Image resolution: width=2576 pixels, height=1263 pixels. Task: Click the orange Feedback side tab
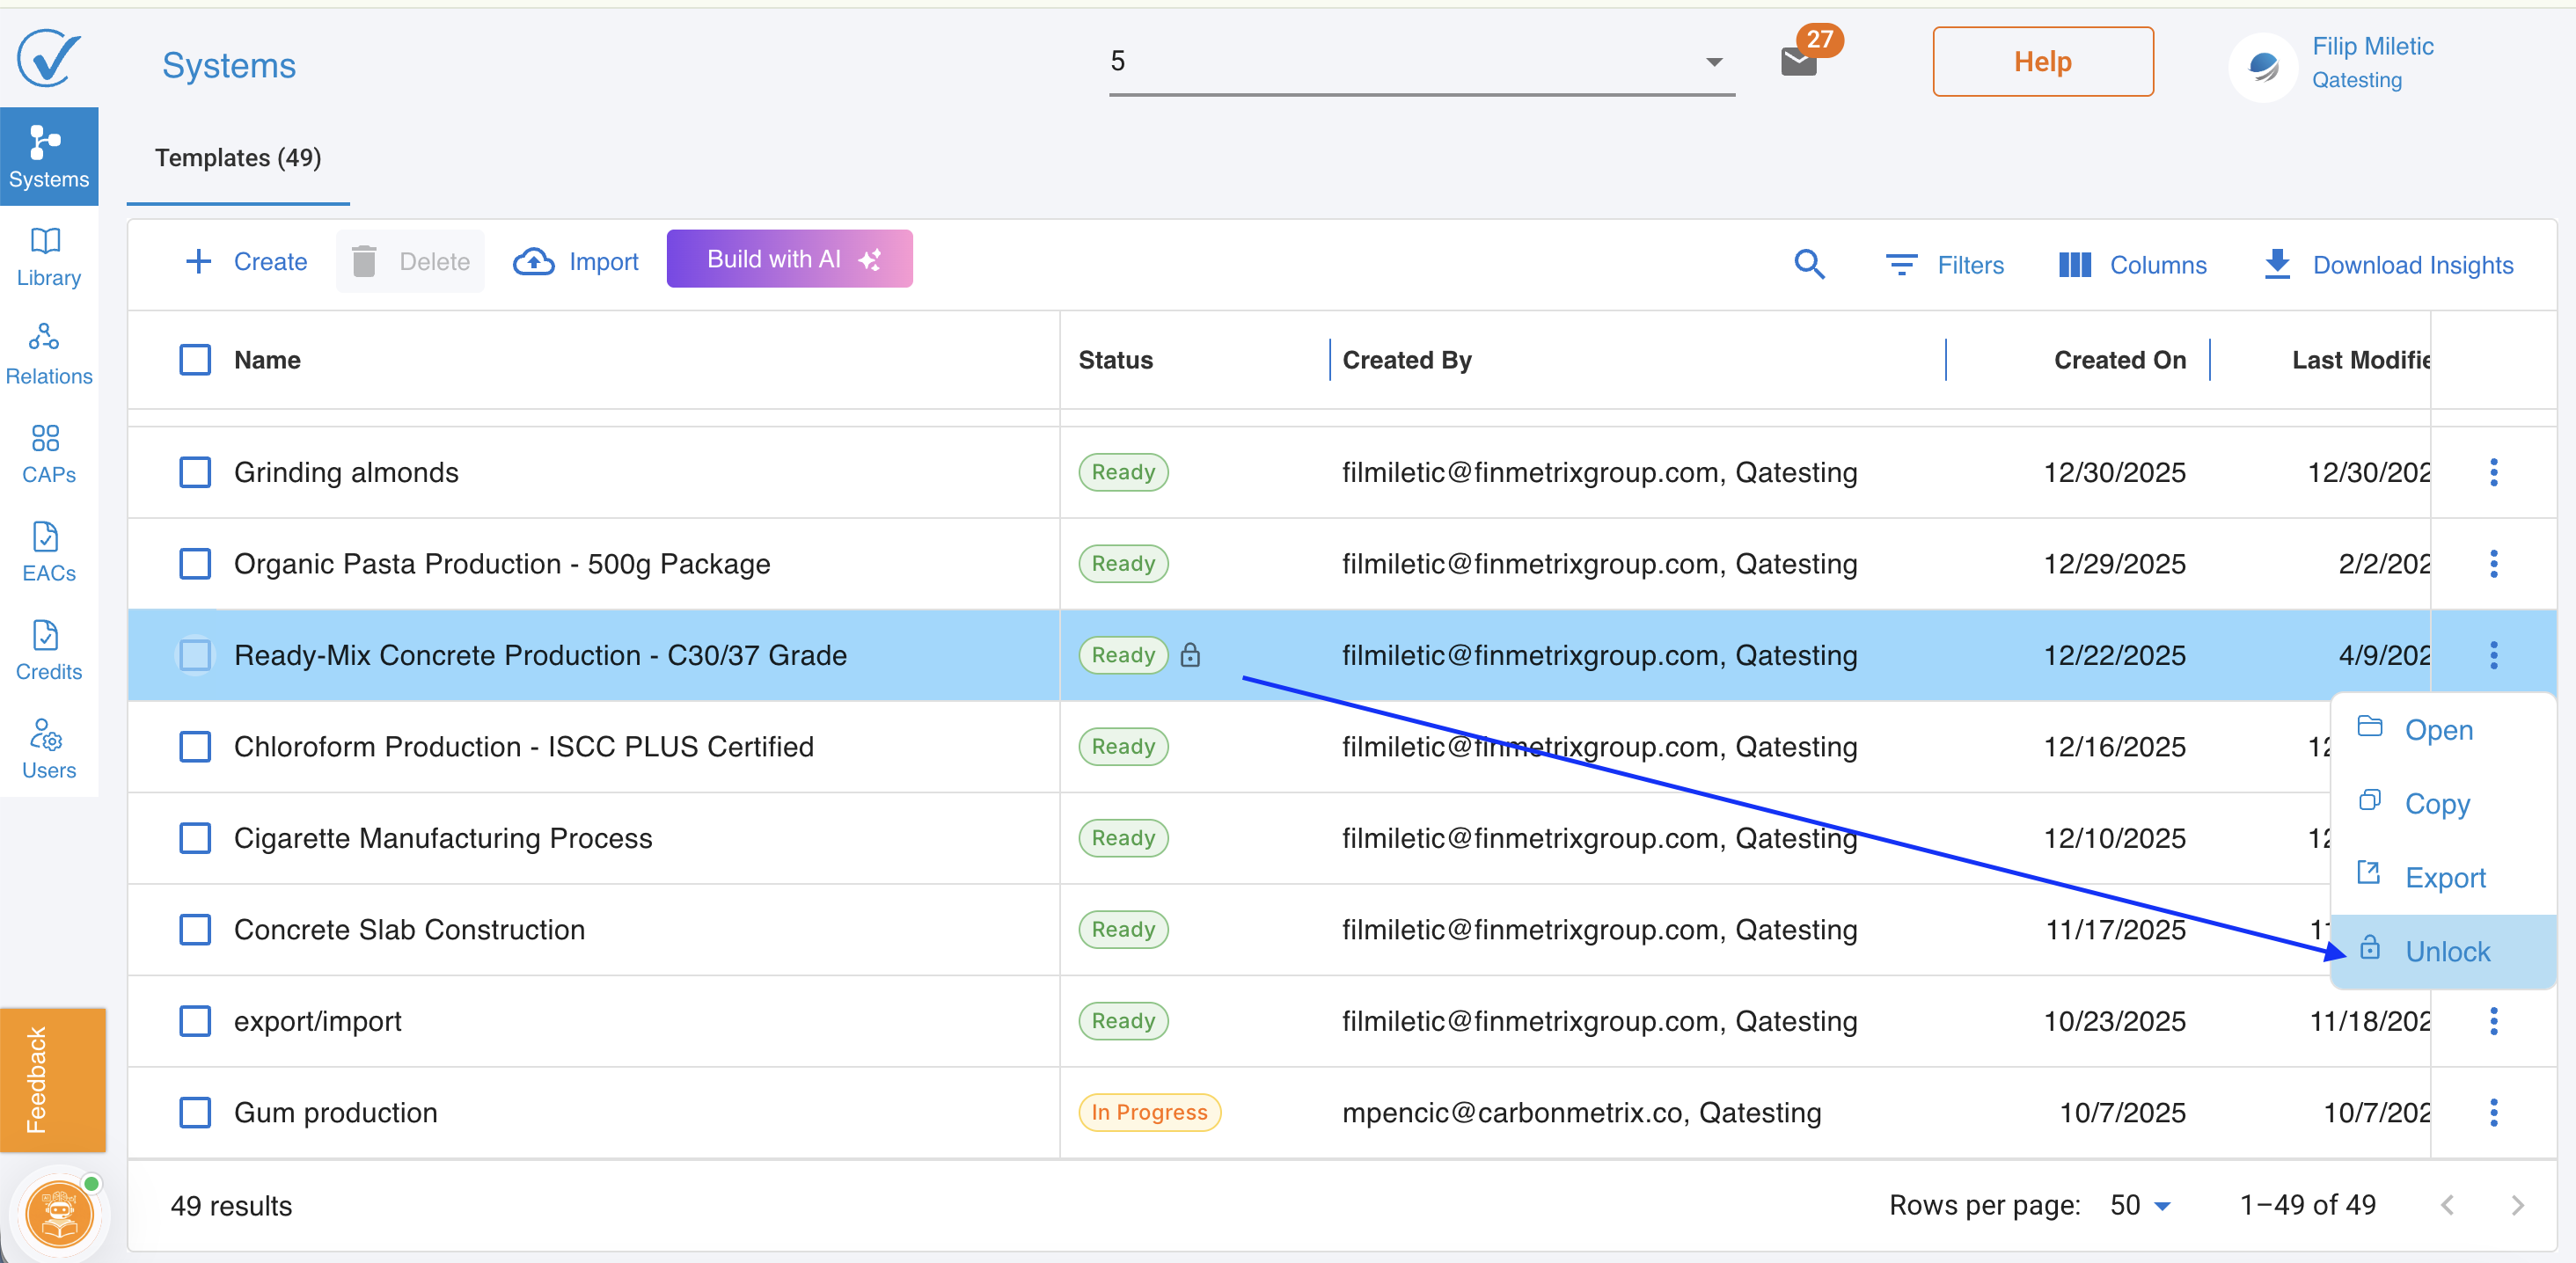[52, 1079]
